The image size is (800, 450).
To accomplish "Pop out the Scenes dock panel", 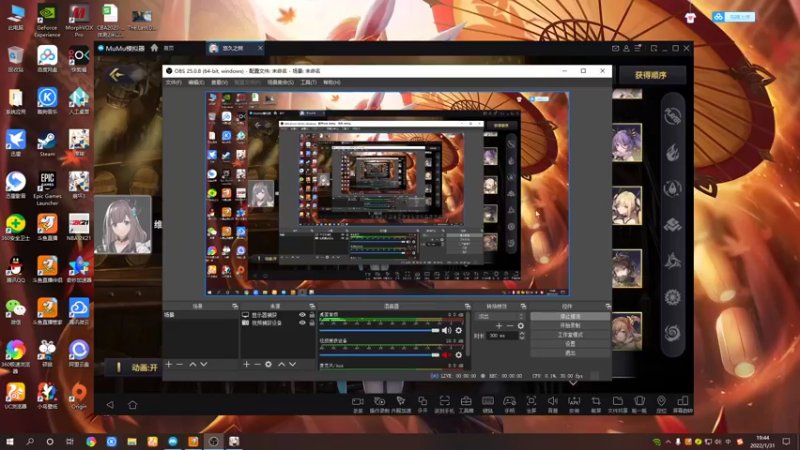I will [235, 306].
